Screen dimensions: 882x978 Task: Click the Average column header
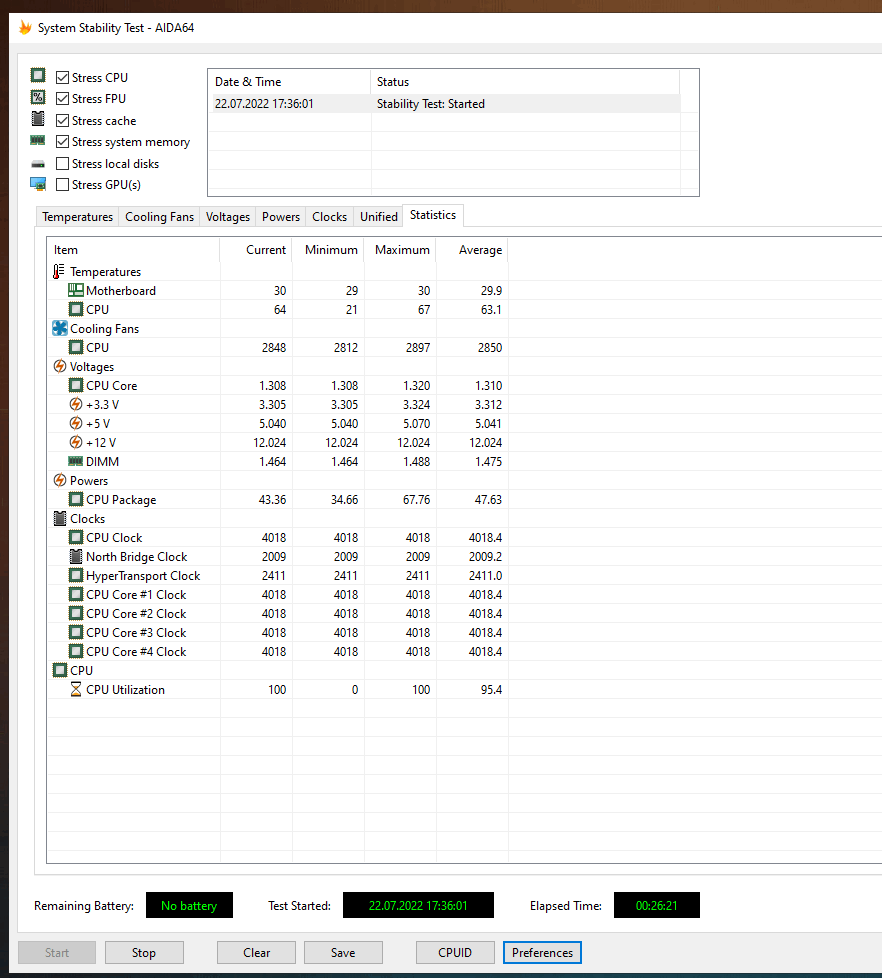[472, 249]
